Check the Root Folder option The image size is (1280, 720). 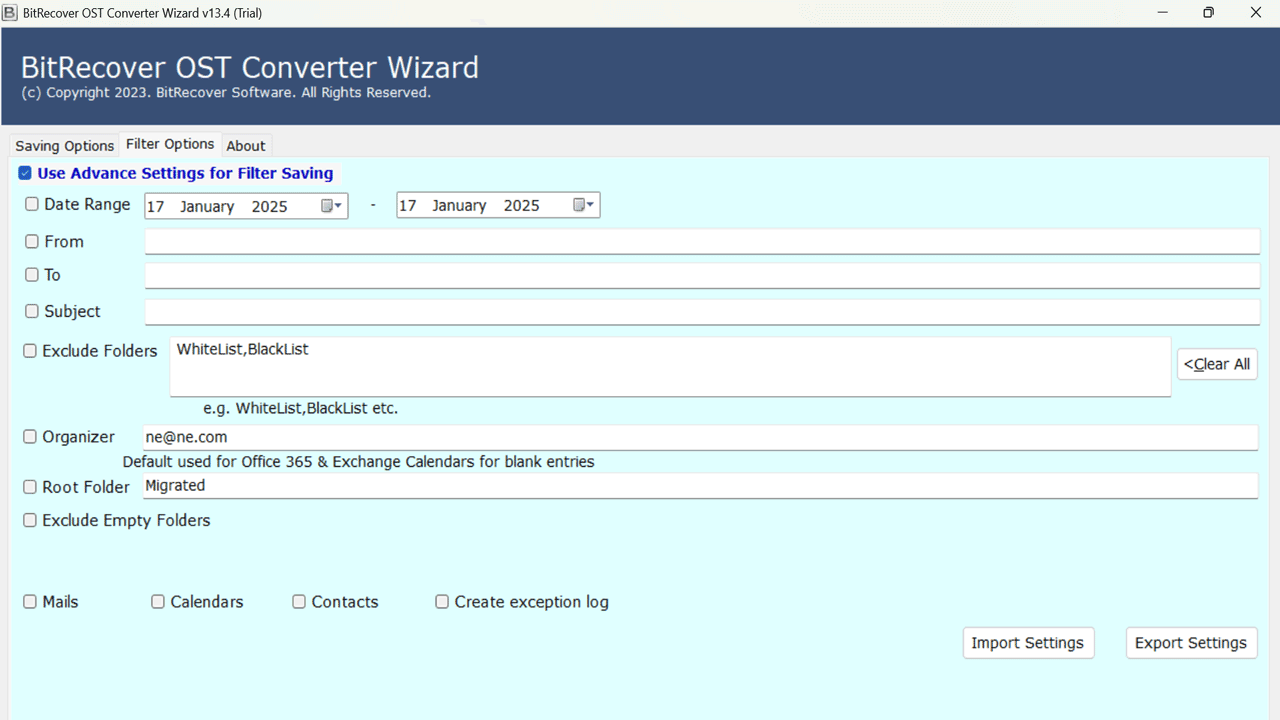(x=30, y=487)
